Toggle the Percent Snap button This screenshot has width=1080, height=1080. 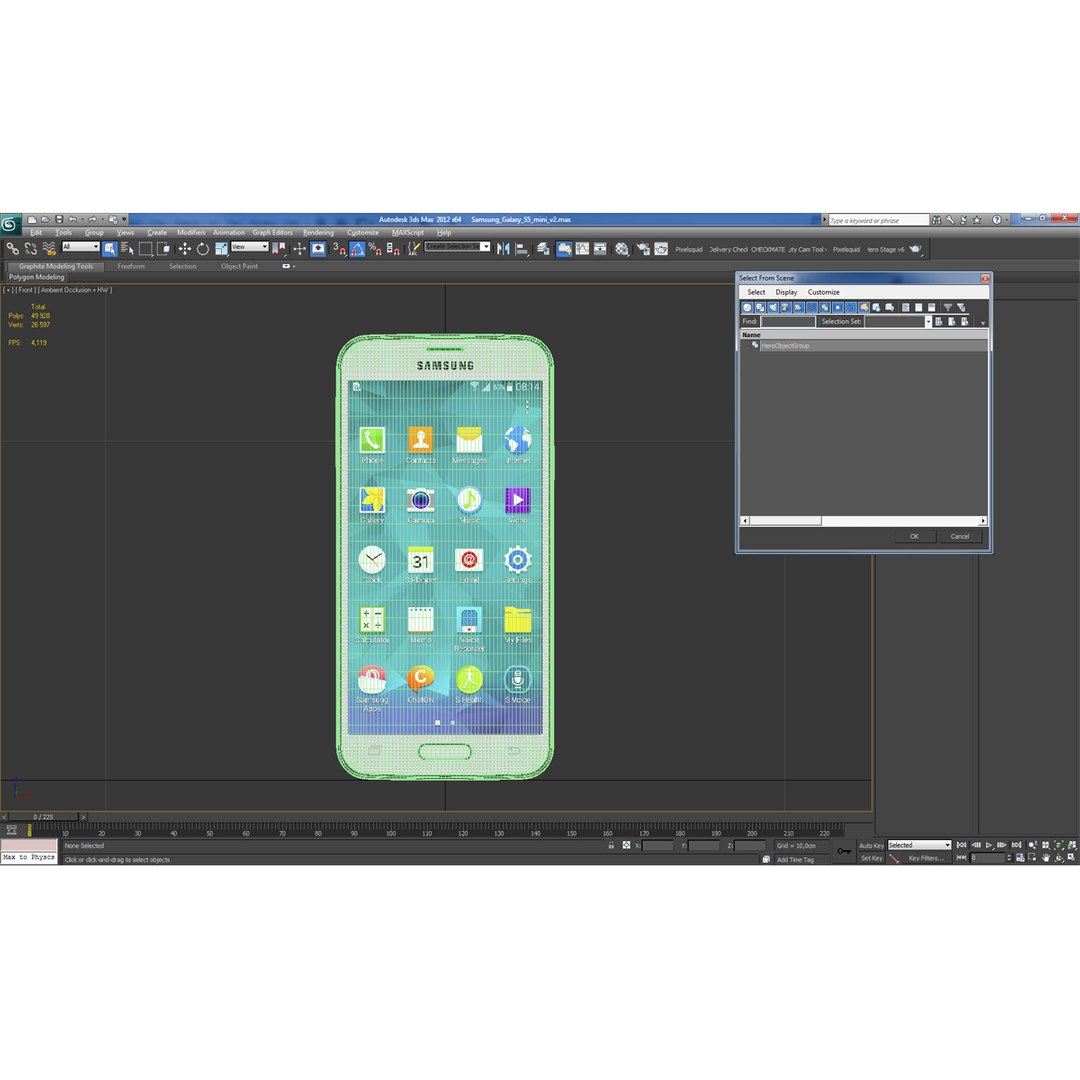point(375,249)
